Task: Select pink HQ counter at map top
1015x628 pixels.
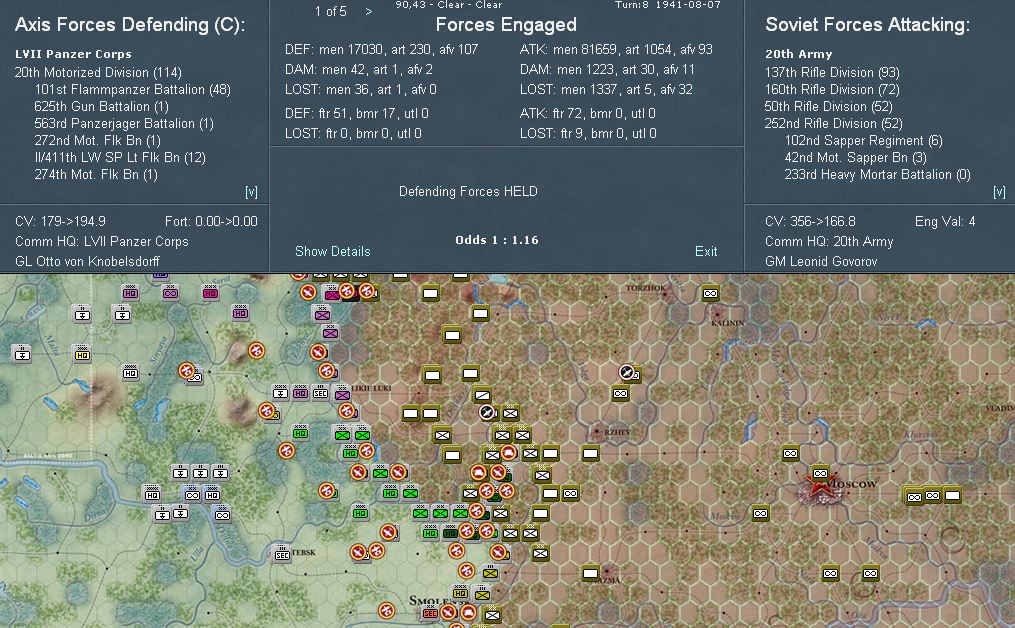Action: (x=210, y=293)
